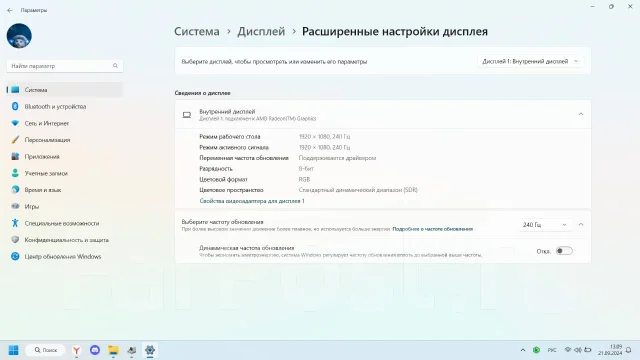Click Стандартный динамический диапазон (SDR) value
Viewport: 640px width, 360px height.
[x=358, y=190]
